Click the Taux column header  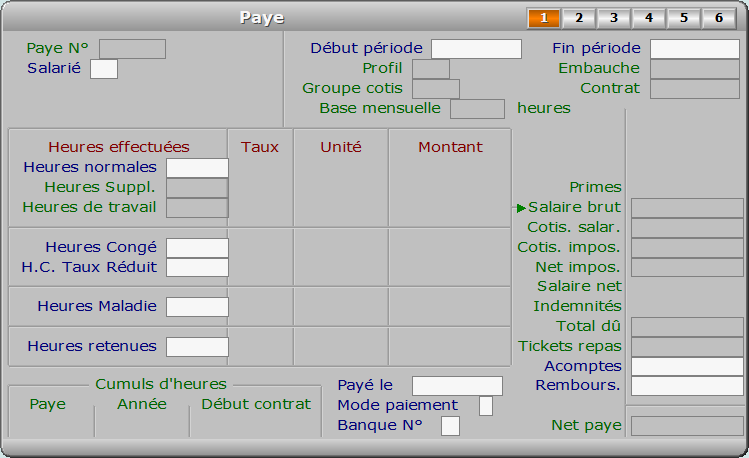point(259,147)
